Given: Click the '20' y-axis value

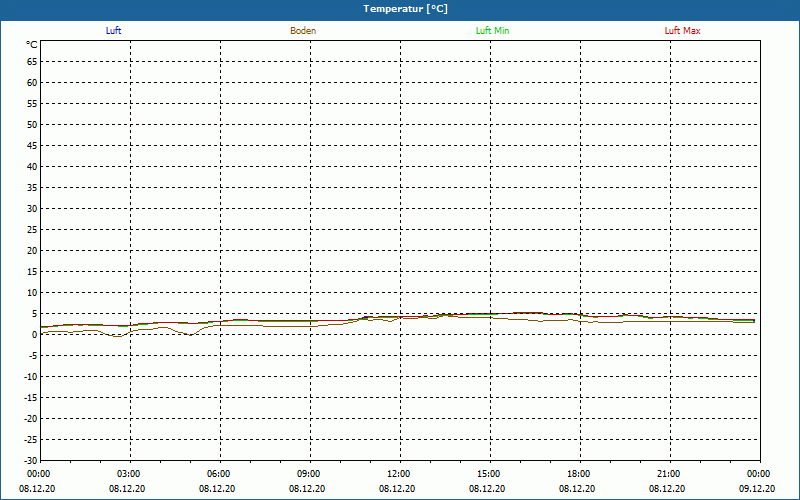Looking at the screenshot, I should tap(32, 251).
